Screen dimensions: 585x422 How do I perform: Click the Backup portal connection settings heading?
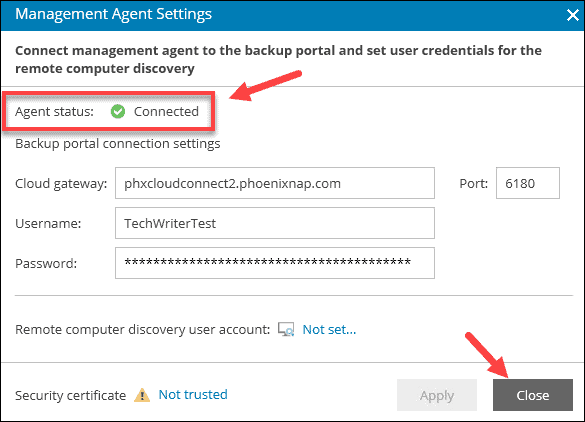[118, 143]
